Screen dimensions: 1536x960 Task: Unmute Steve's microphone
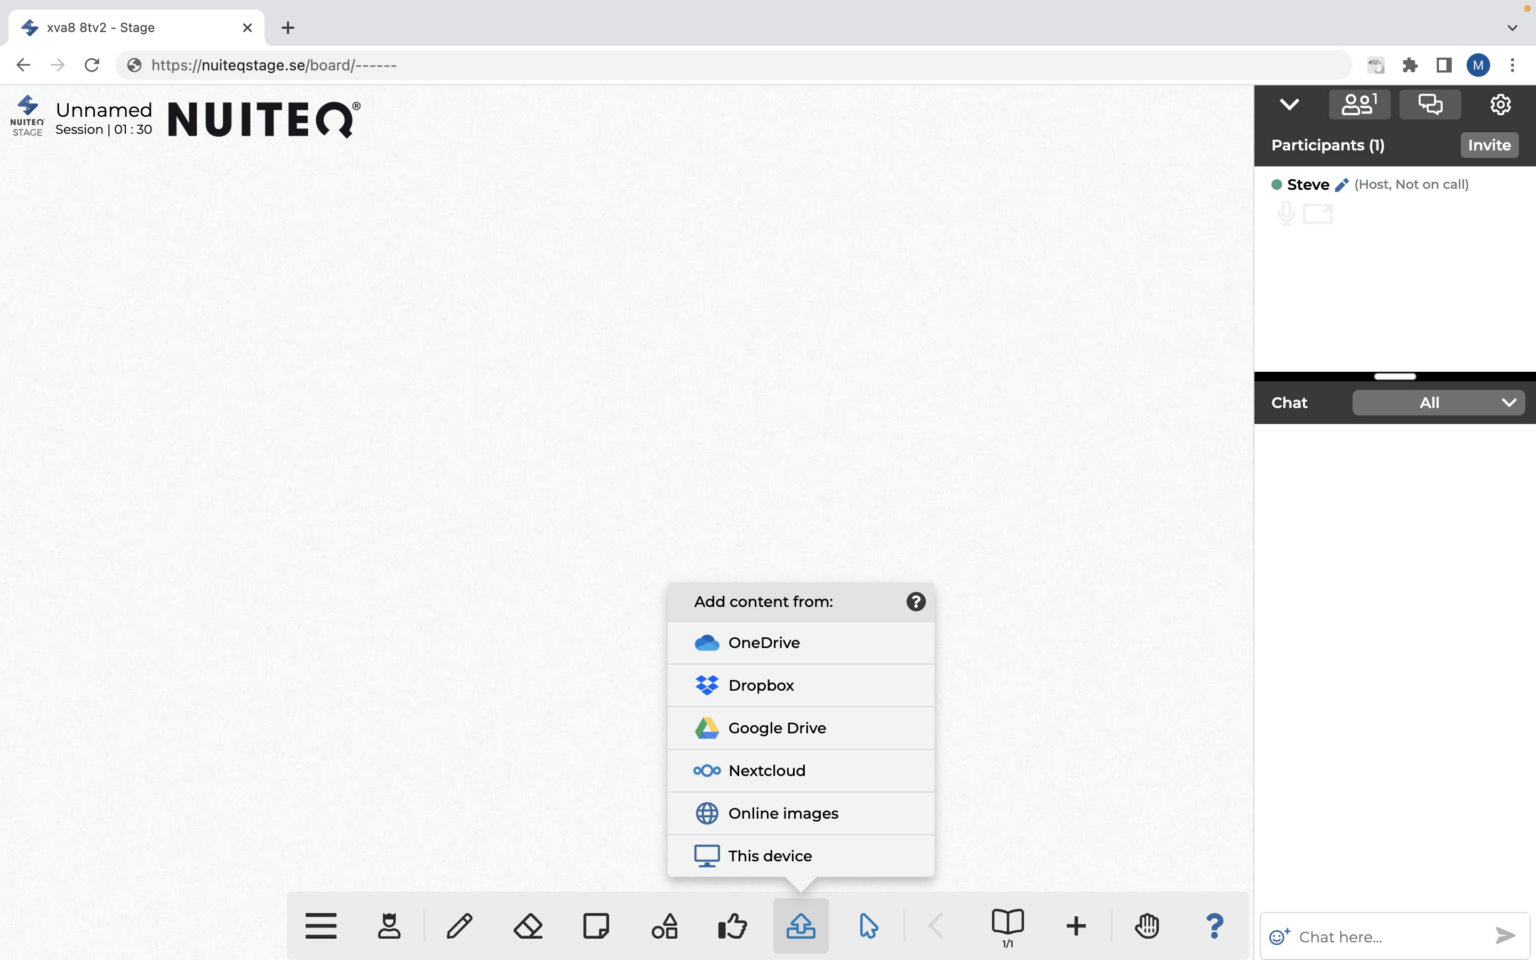(1284, 212)
